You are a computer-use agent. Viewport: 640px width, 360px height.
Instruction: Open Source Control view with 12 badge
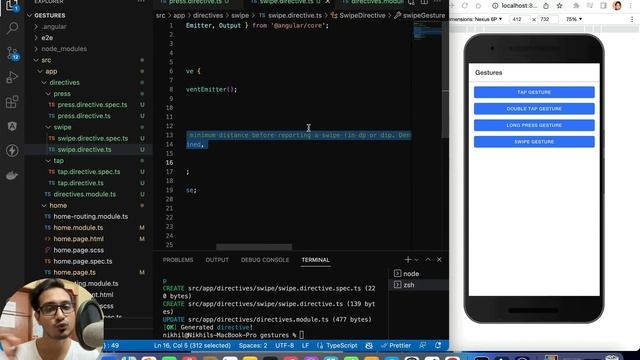[12, 53]
